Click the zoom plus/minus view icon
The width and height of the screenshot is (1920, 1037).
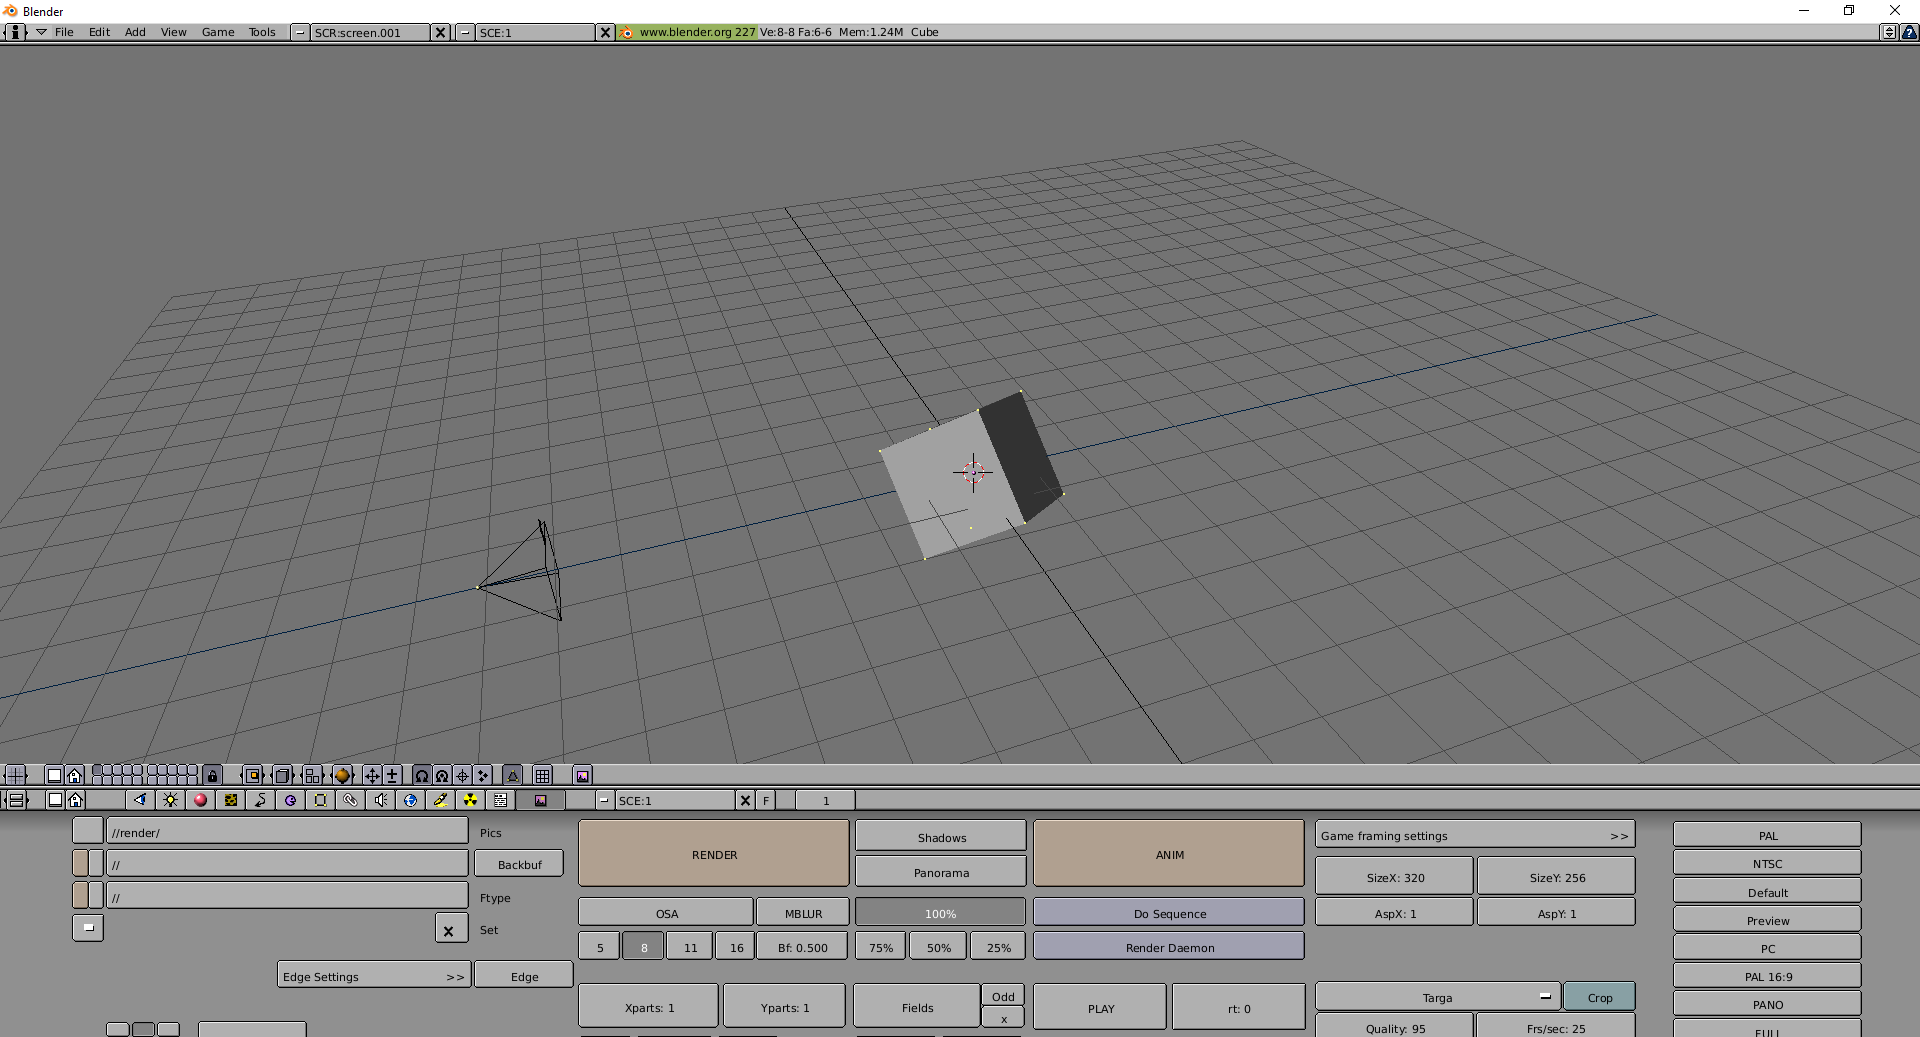pos(392,775)
